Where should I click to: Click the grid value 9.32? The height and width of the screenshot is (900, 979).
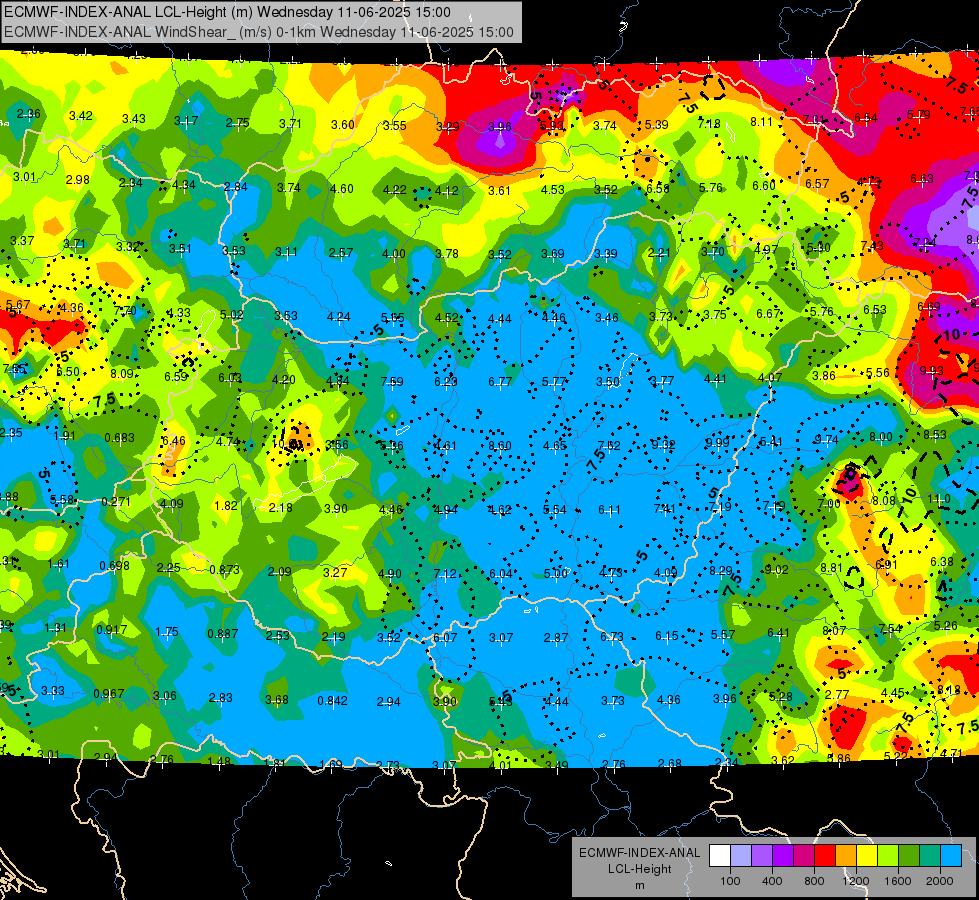click(664, 444)
